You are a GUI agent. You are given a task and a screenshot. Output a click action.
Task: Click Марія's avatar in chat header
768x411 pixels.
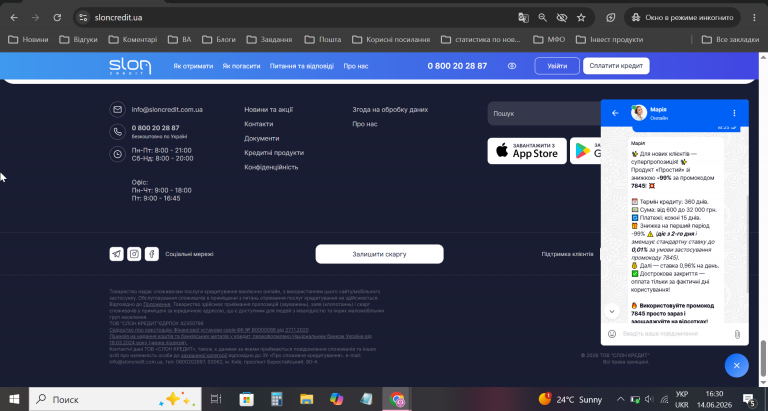pos(639,113)
